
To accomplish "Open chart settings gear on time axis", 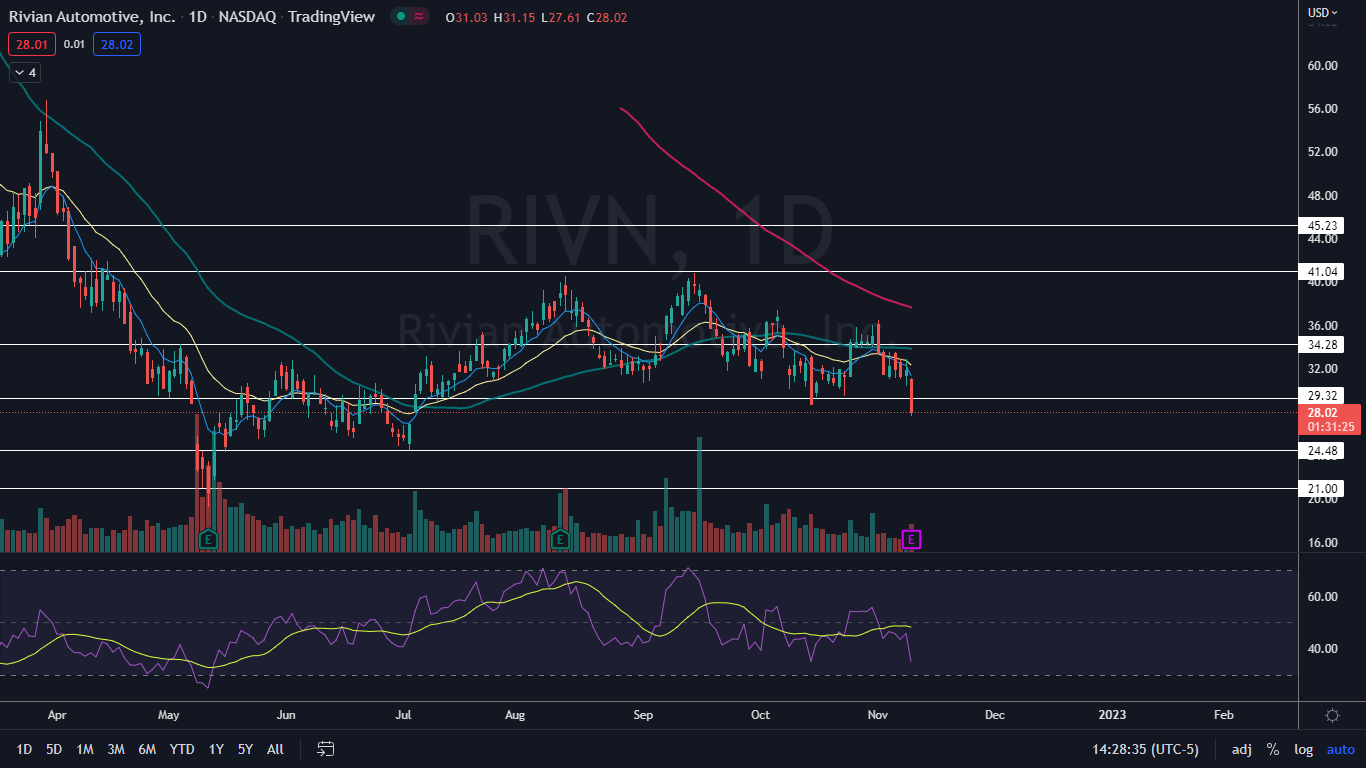I will [x=1332, y=715].
